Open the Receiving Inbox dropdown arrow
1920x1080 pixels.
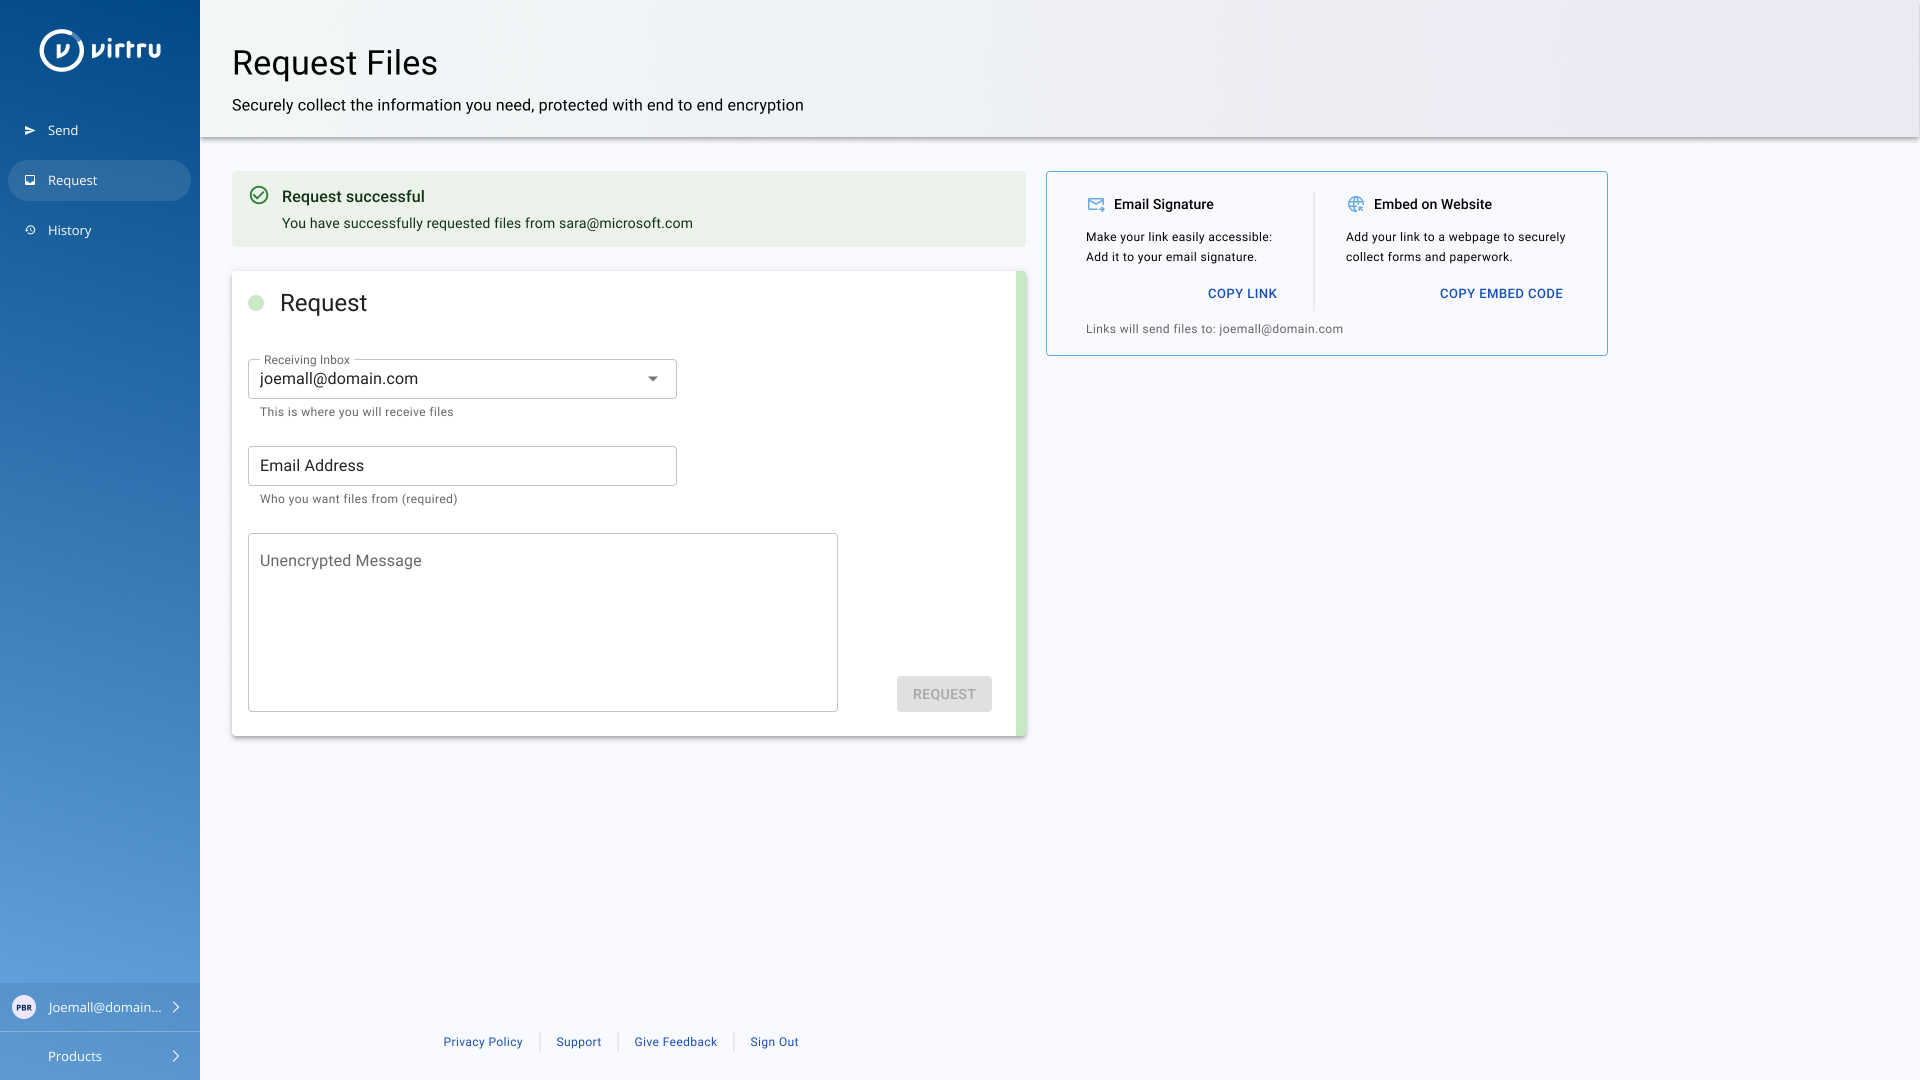pos(653,379)
